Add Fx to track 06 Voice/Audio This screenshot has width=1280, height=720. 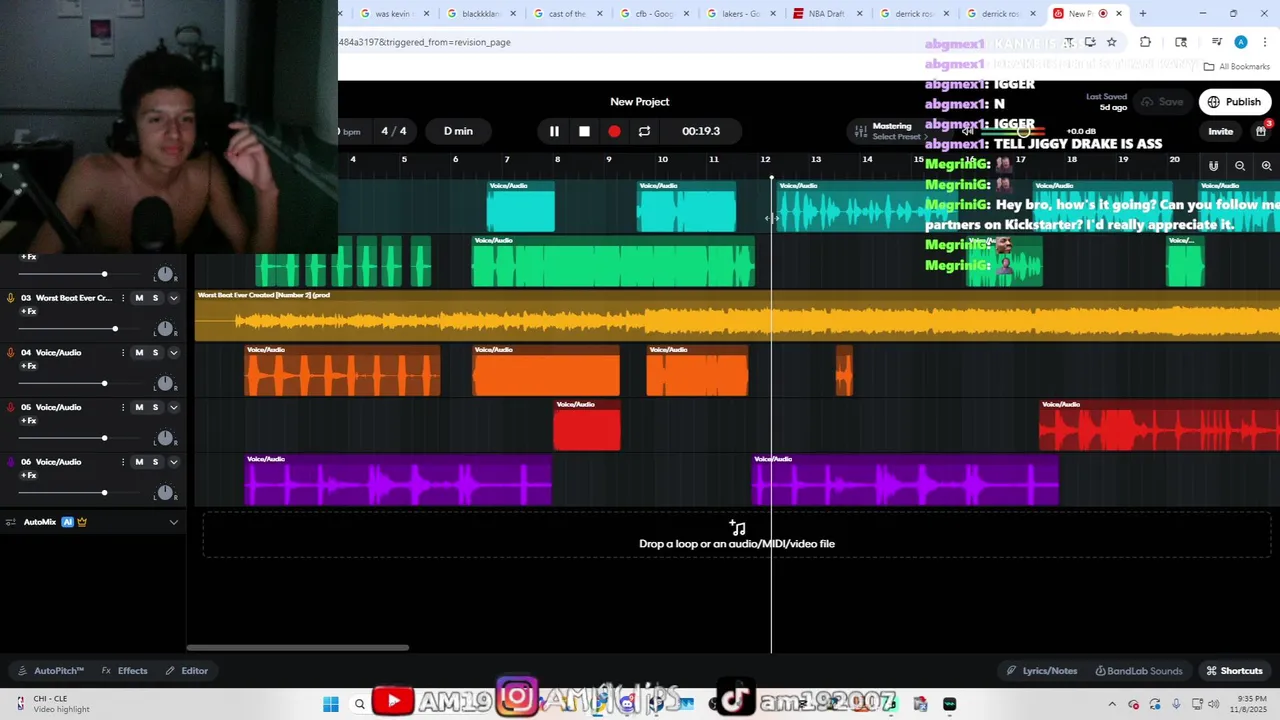29,475
